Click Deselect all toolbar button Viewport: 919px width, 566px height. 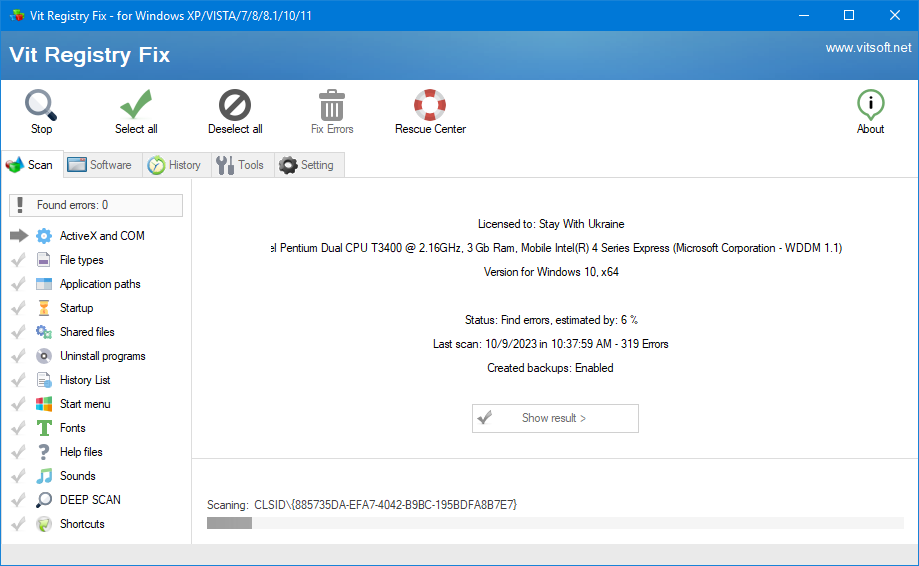[x=235, y=112]
